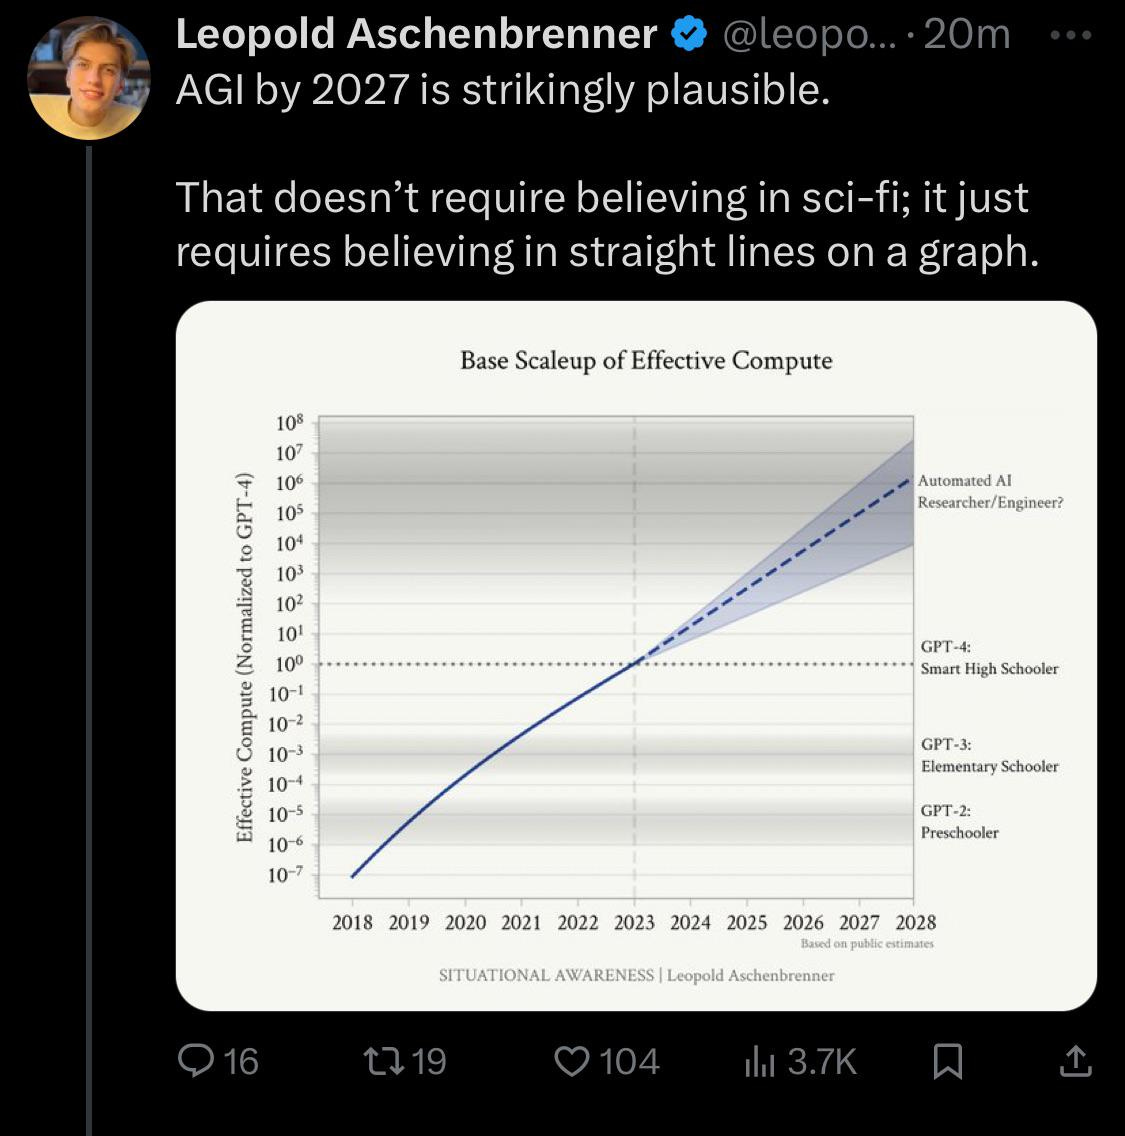Image resolution: width=1125 pixels, height=1136 pixels.
Task: Expand the share options menu
Action: click(x=1075, y=1061)
